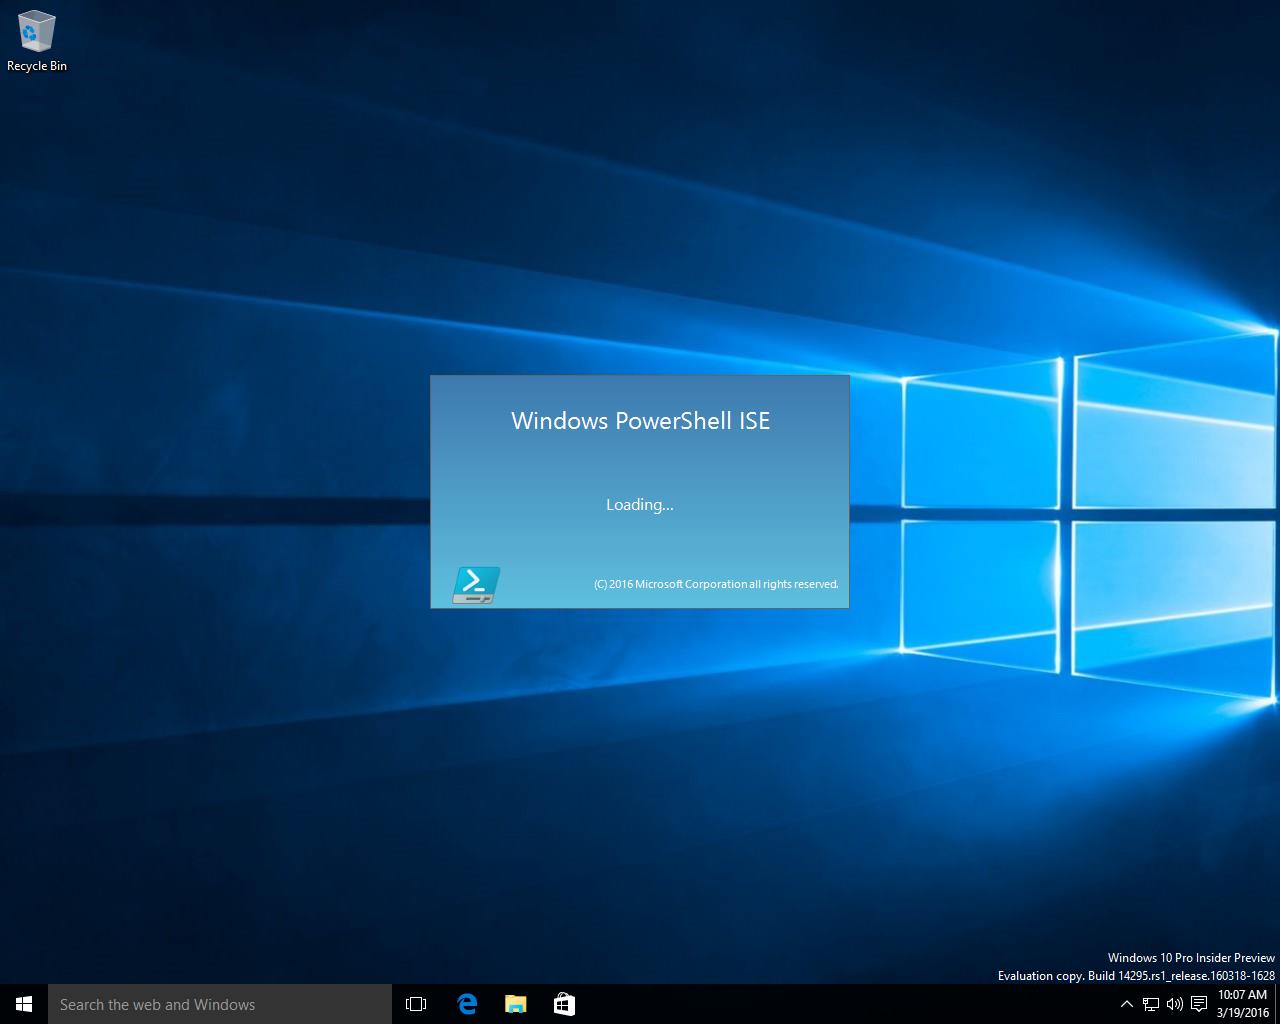Click the Windows Start button
1280x1024 pixels.
point(24,1004)
